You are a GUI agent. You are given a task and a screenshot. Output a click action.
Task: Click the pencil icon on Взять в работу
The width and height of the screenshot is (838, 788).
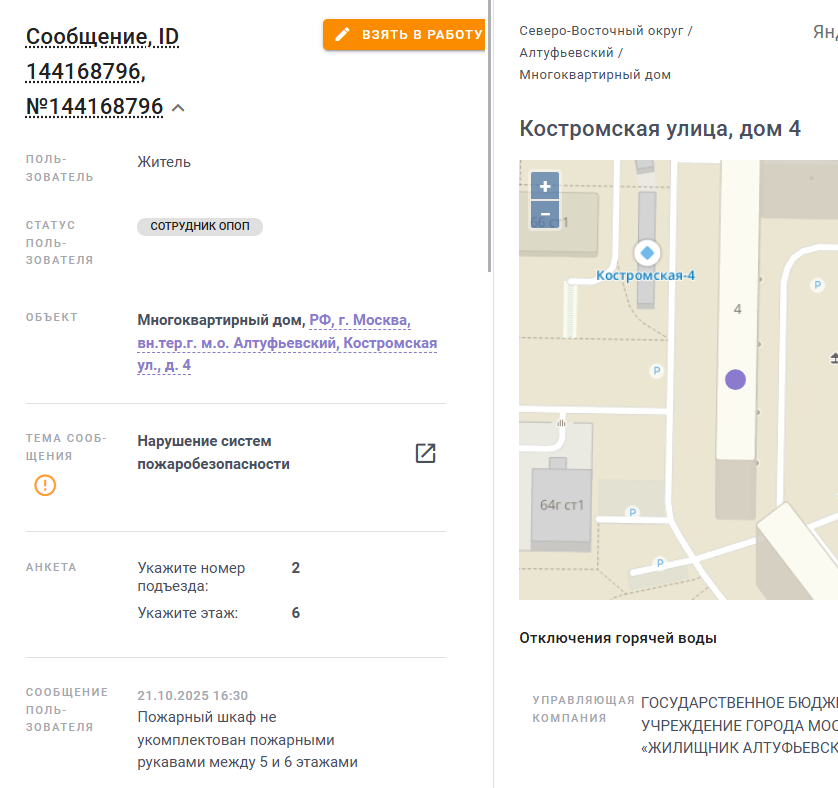(343, 34)
